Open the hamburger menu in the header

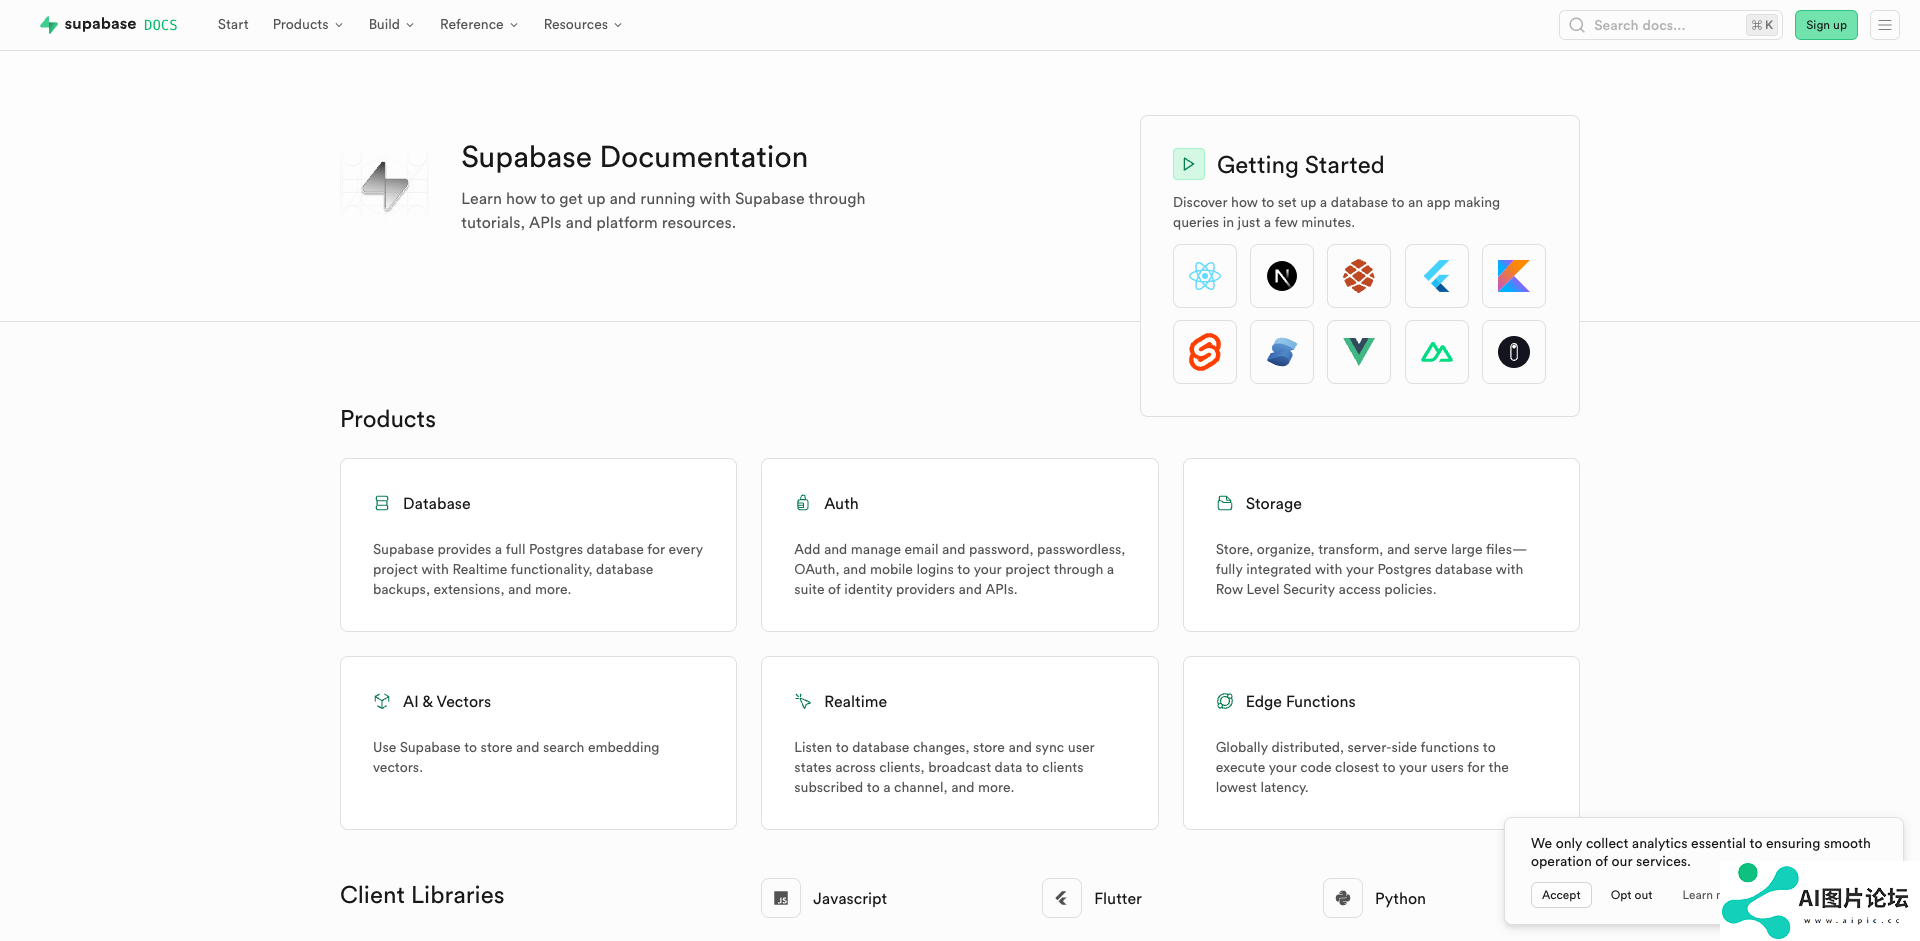tap(1885, 25)
